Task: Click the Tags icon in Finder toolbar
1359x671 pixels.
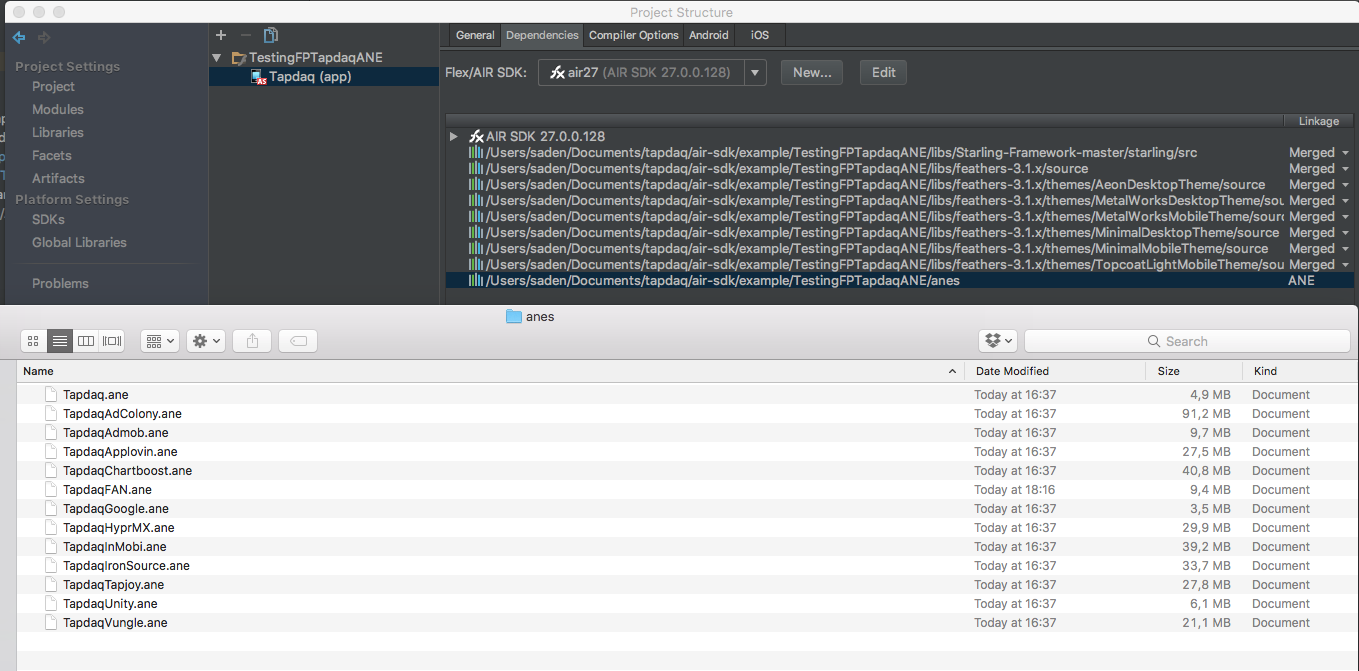Action: [298, 340]
